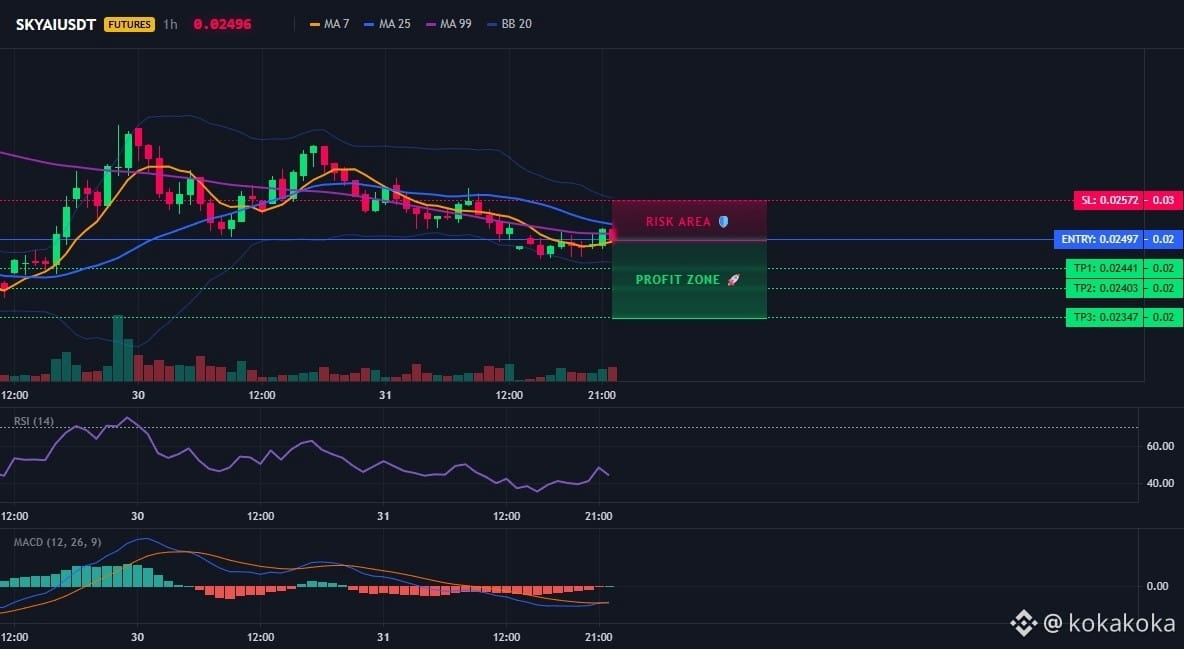
Task: Click the TP1: 0.02441 label
Action: pyautogui.click(x=1105, y=268)
